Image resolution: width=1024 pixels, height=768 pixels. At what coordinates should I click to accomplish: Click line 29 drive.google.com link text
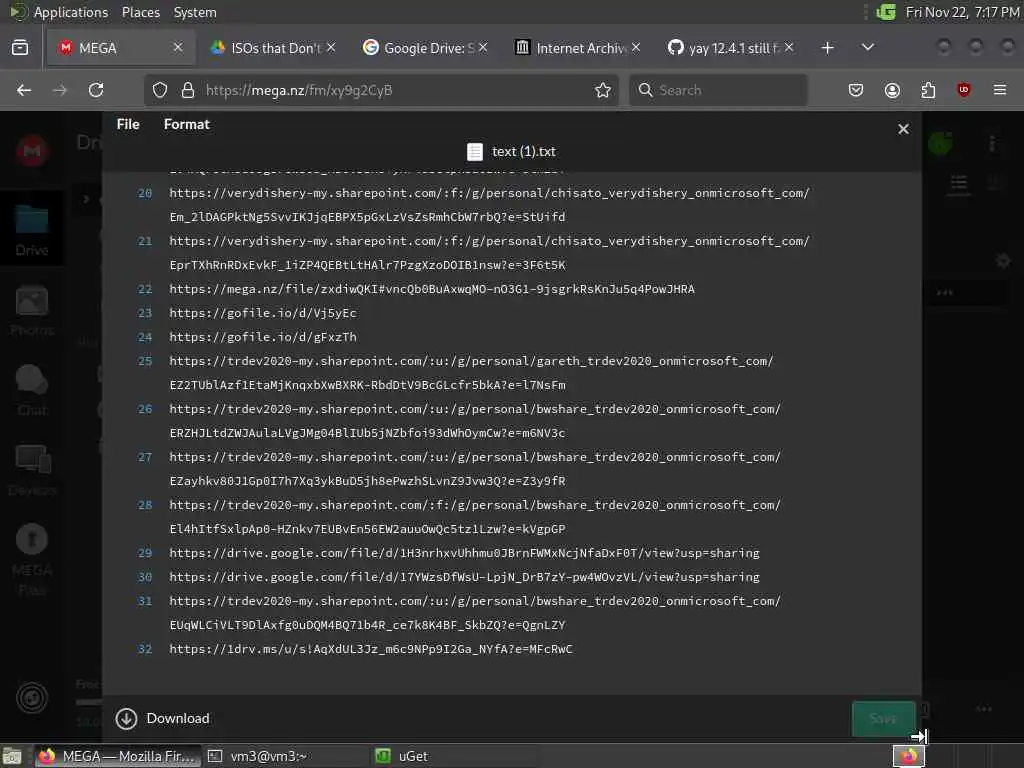(x=464, y=553)
